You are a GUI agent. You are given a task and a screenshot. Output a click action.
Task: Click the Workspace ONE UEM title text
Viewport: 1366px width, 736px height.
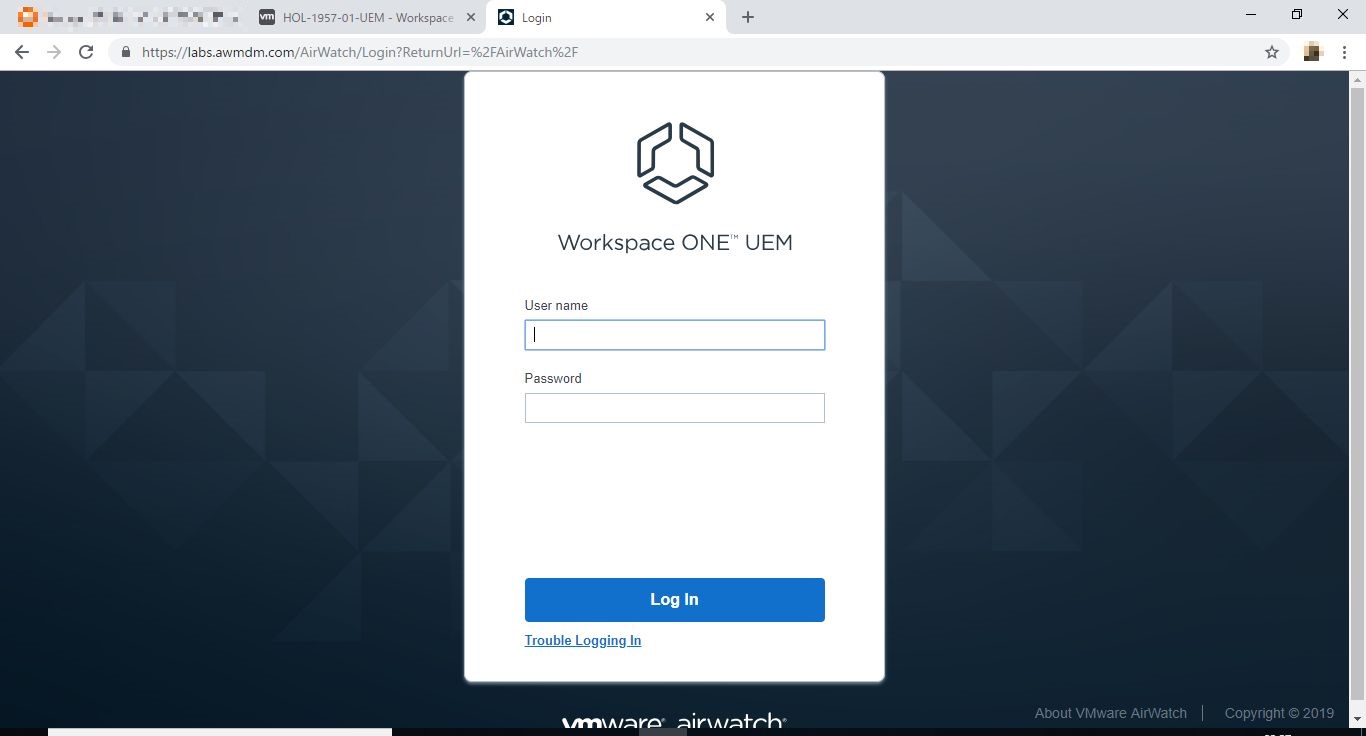click(x=675, y=243)
